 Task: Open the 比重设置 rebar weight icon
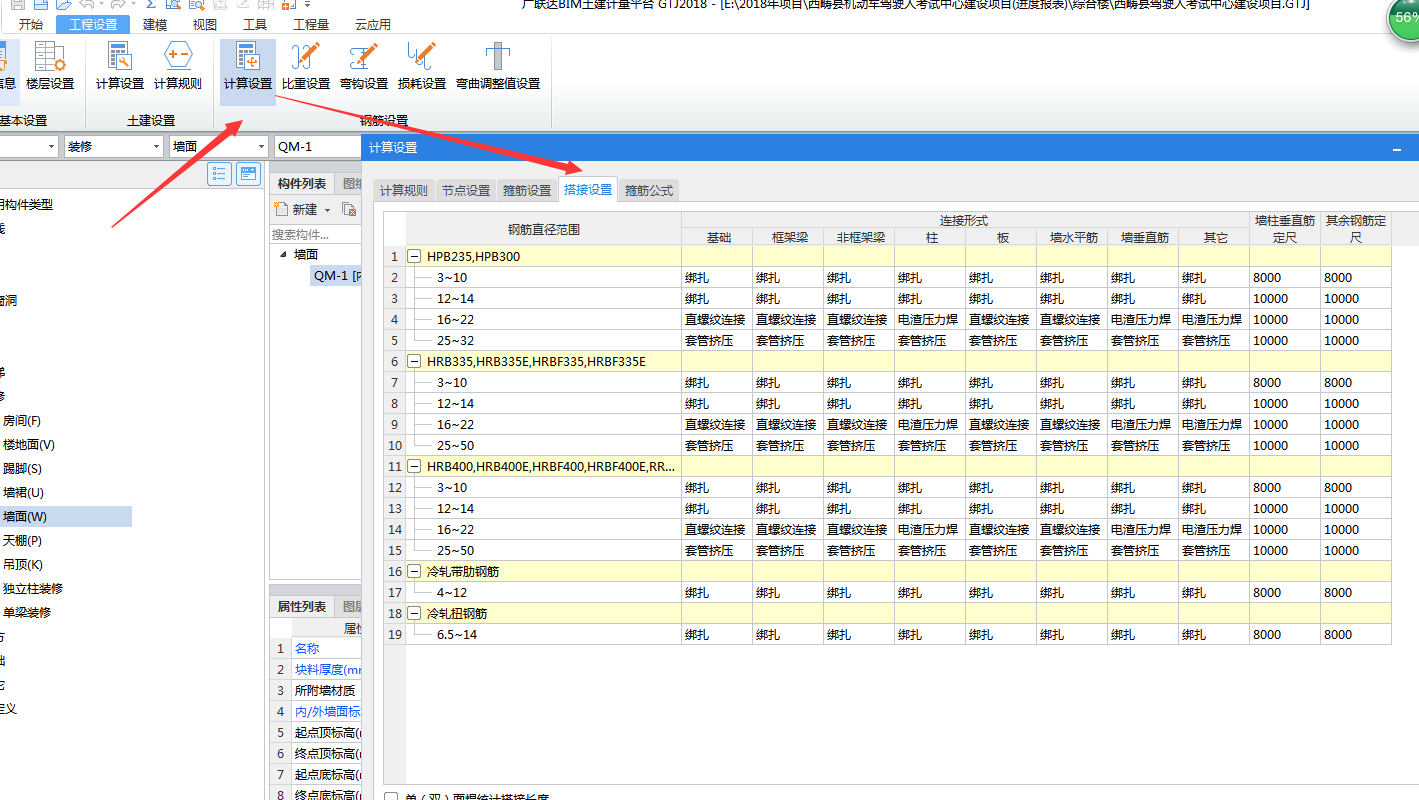tap(306, 66)
